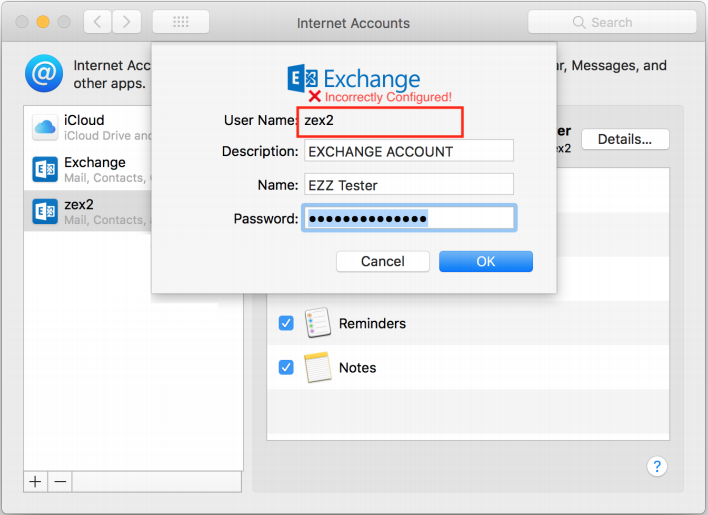The image size is (708, 515).
Task: Click the Description field
Action: 409,151
